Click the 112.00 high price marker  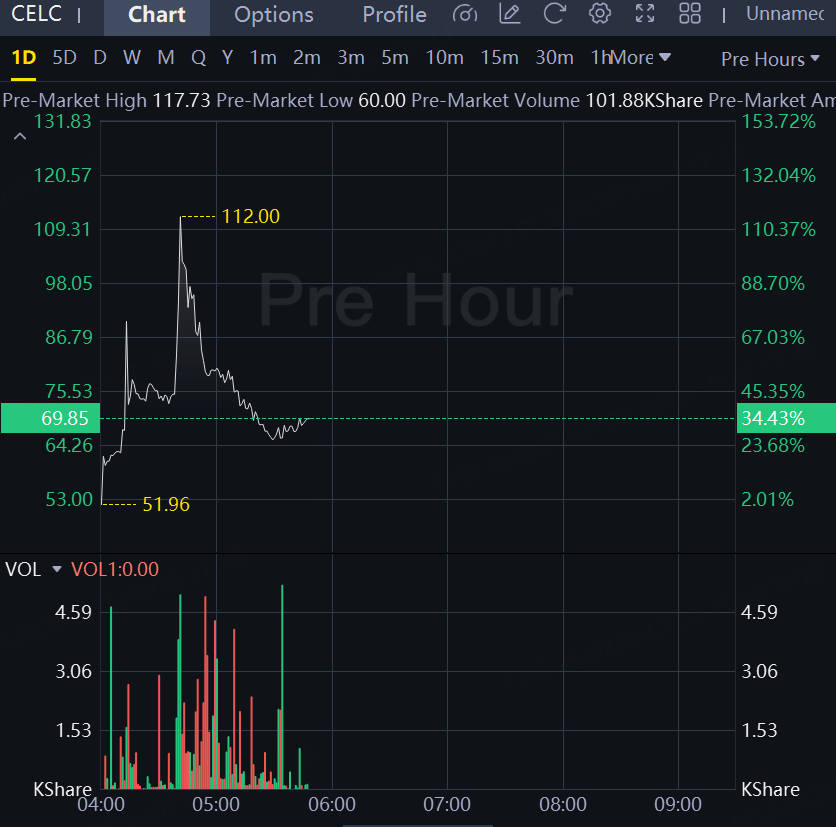[x=251, y=216]
